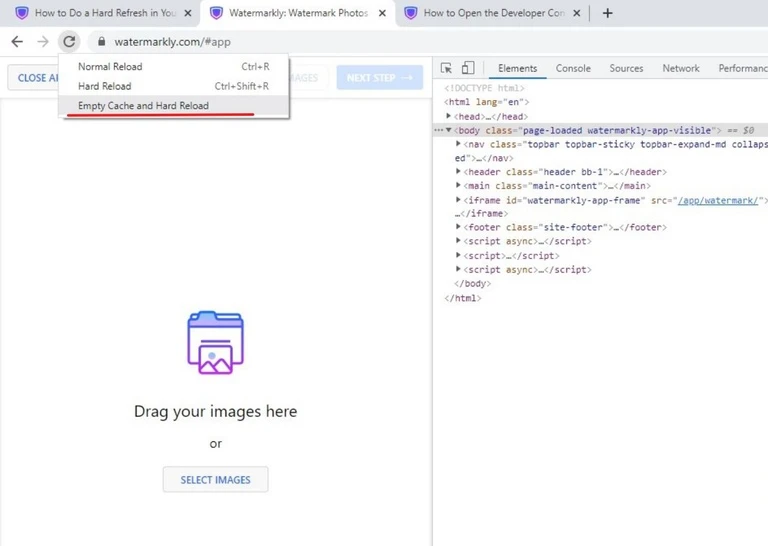Click the address bar URL
The image size is (768, 546).
[x=172, y=42]
